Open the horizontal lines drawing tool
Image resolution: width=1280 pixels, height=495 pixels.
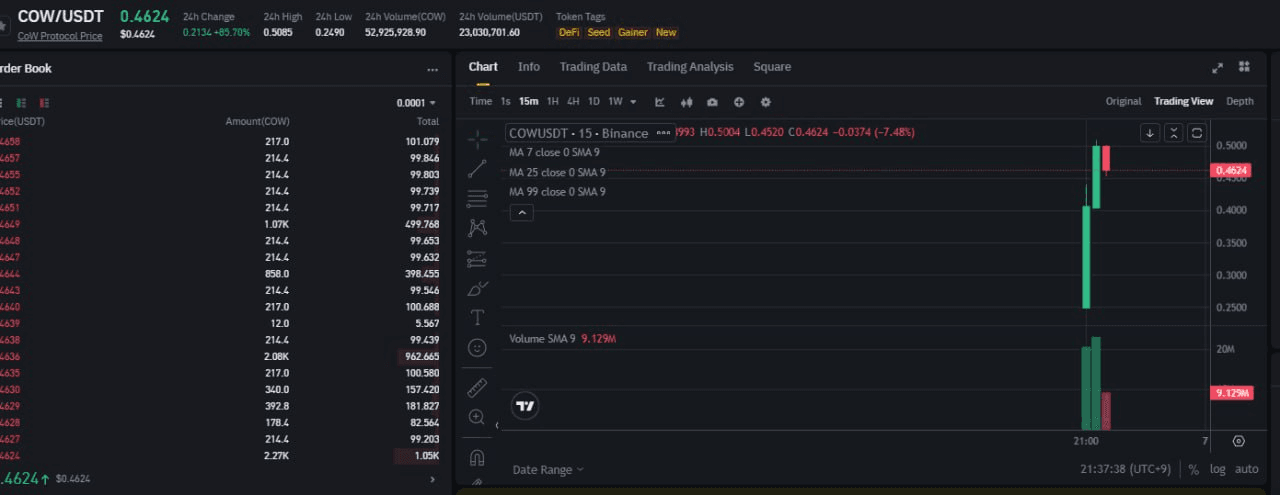[x=477, y=198]
